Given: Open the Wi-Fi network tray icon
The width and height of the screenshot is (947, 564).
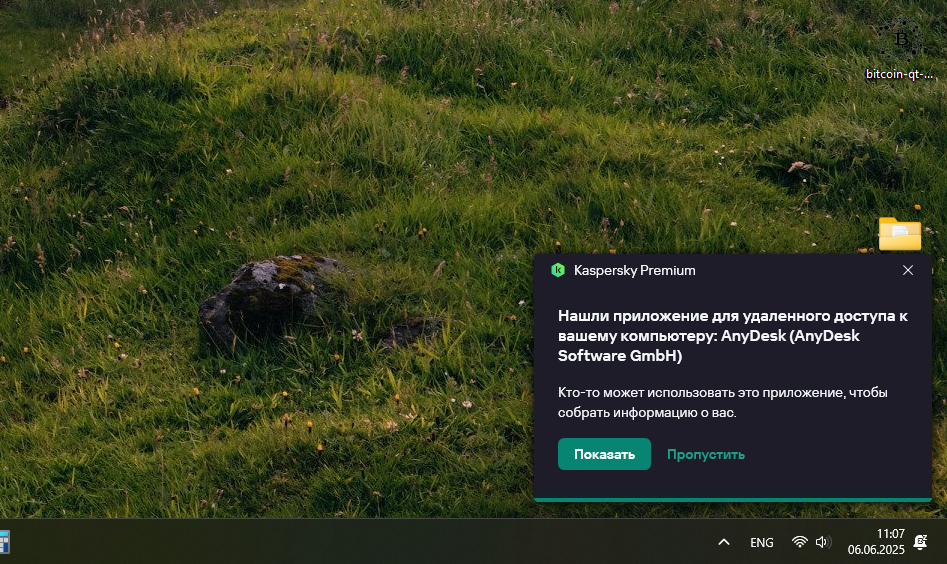Looking at the screenshot, I should 800,542.
